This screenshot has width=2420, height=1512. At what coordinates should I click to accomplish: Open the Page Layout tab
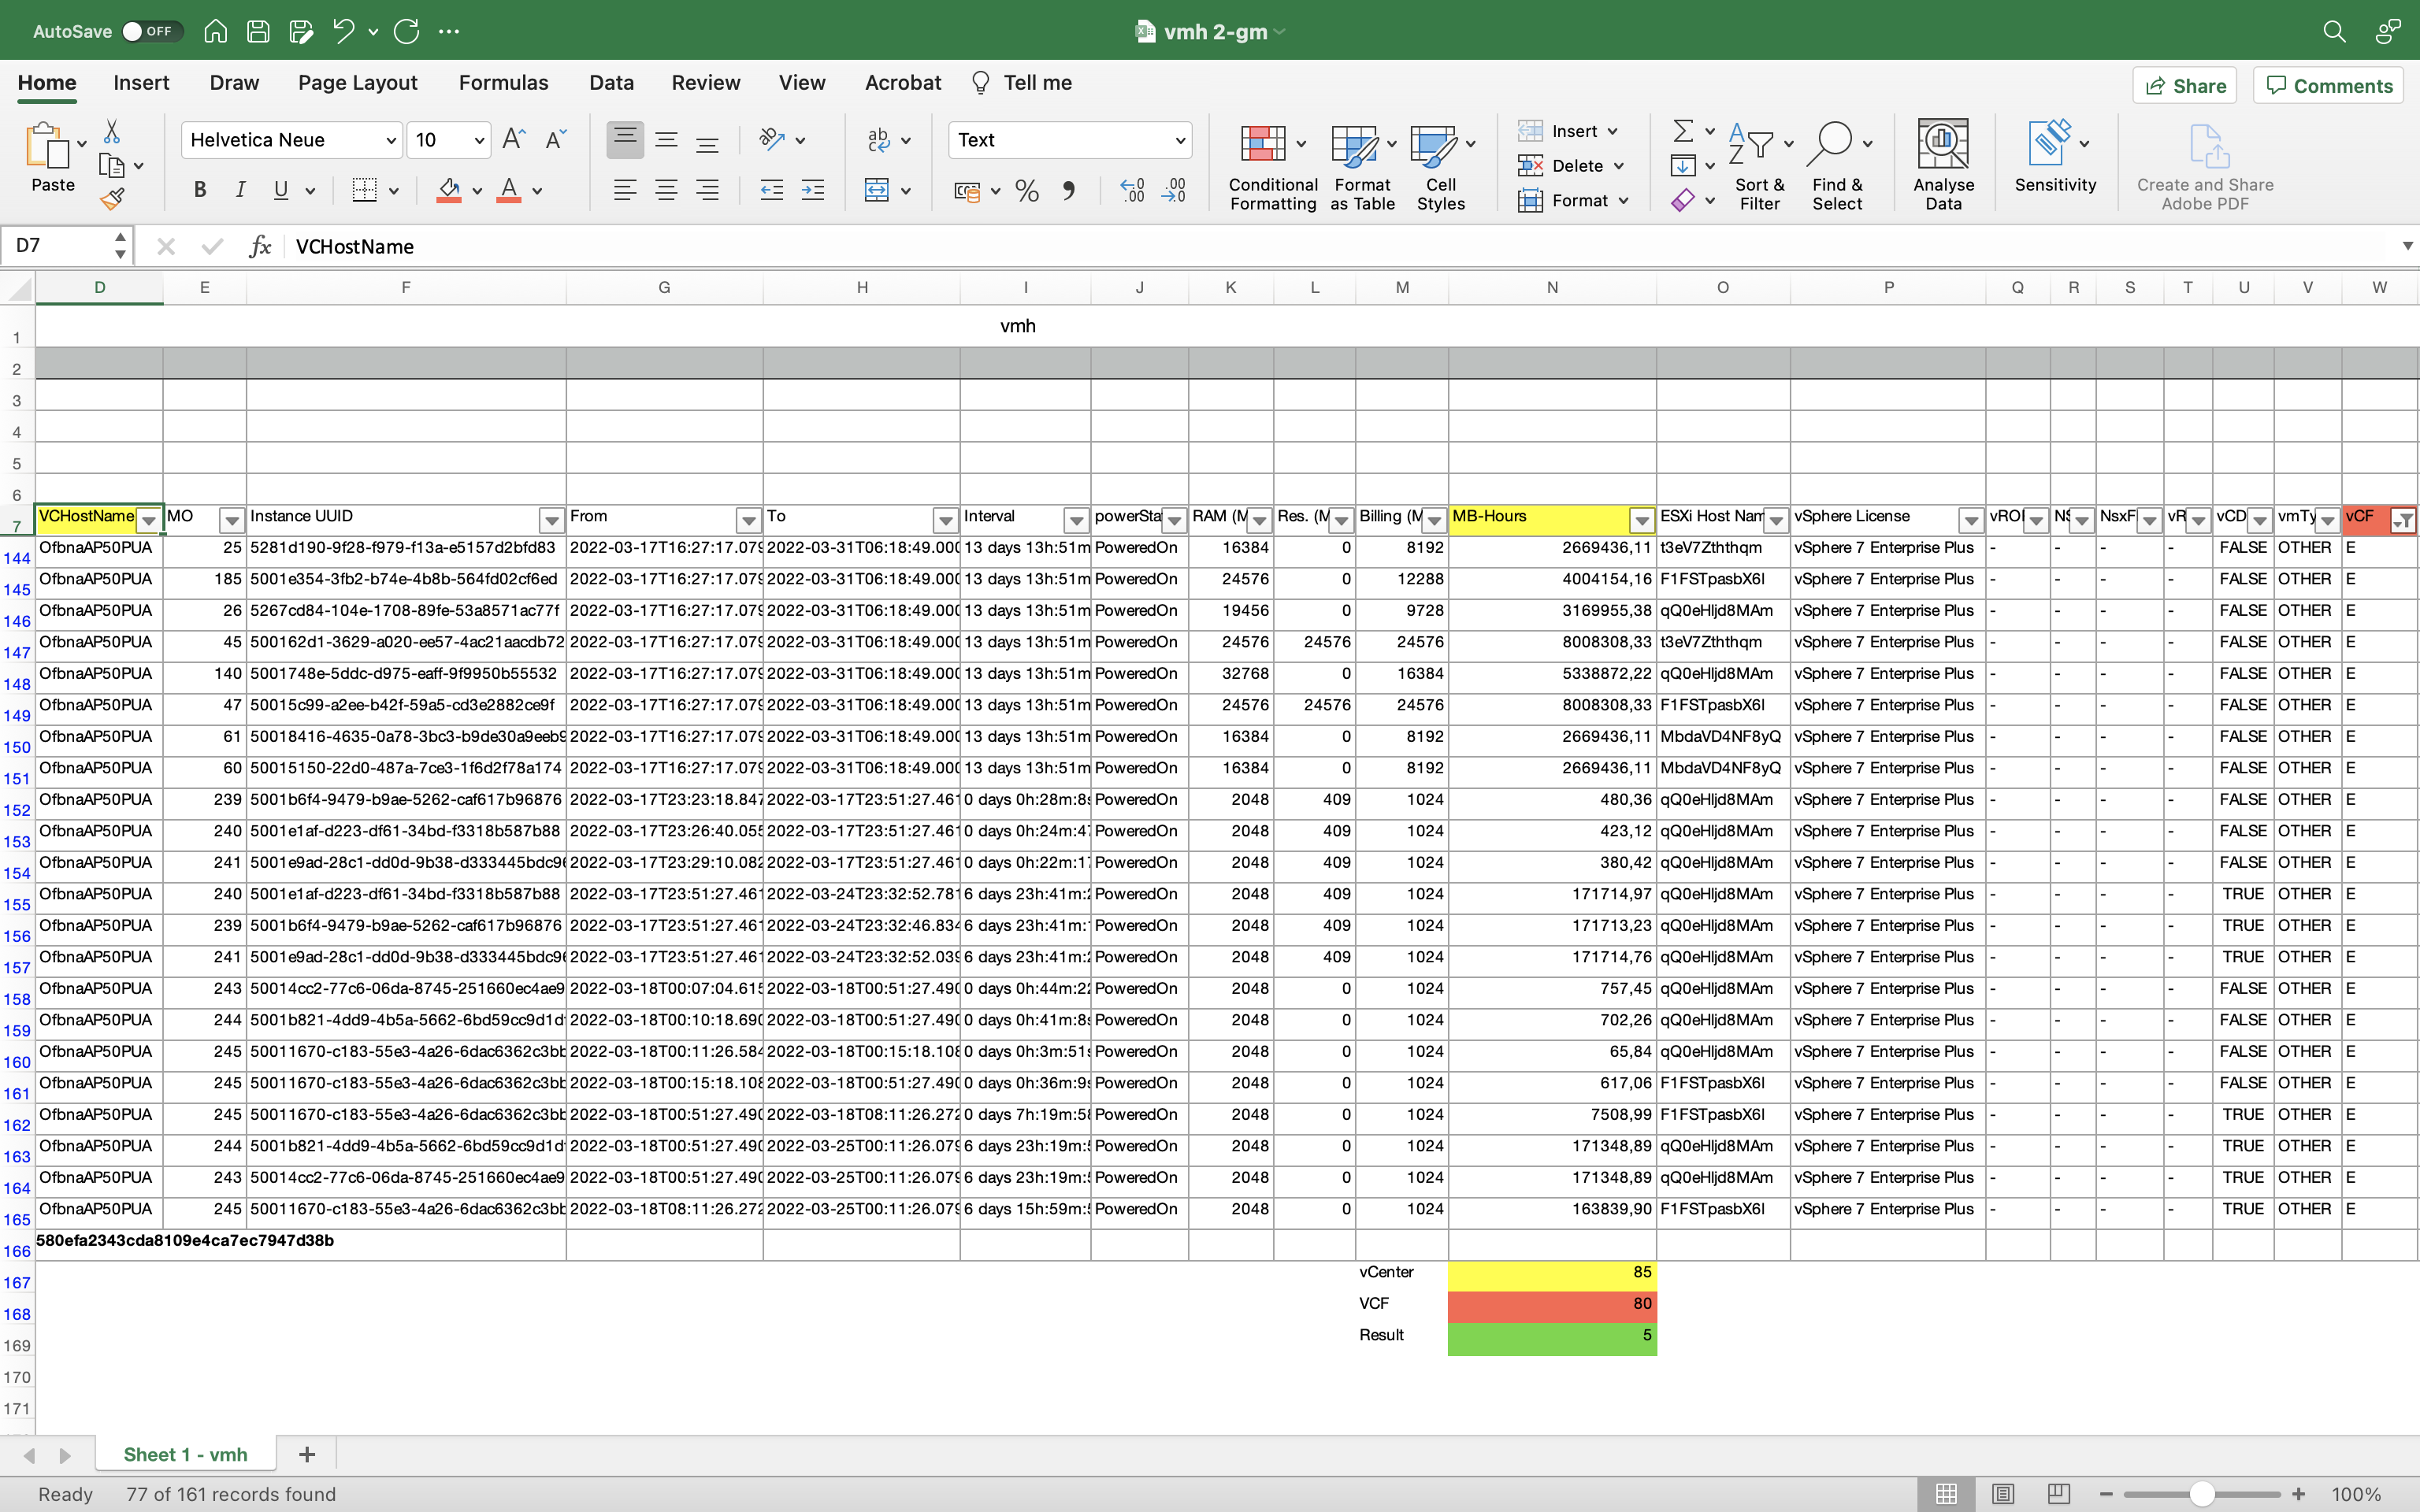[357, 83]
